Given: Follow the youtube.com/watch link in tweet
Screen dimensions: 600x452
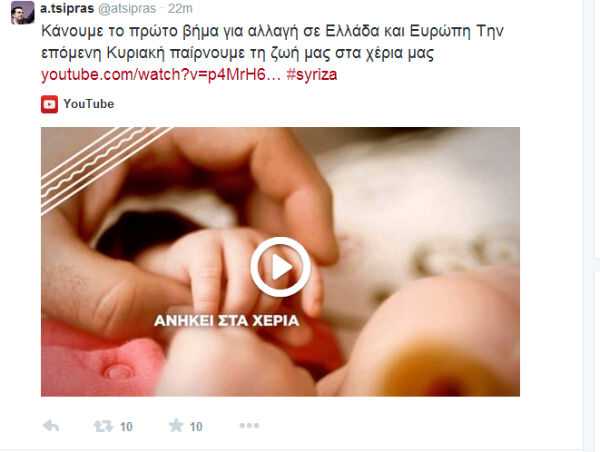Looking at the screenshot, I should (161, 75).
